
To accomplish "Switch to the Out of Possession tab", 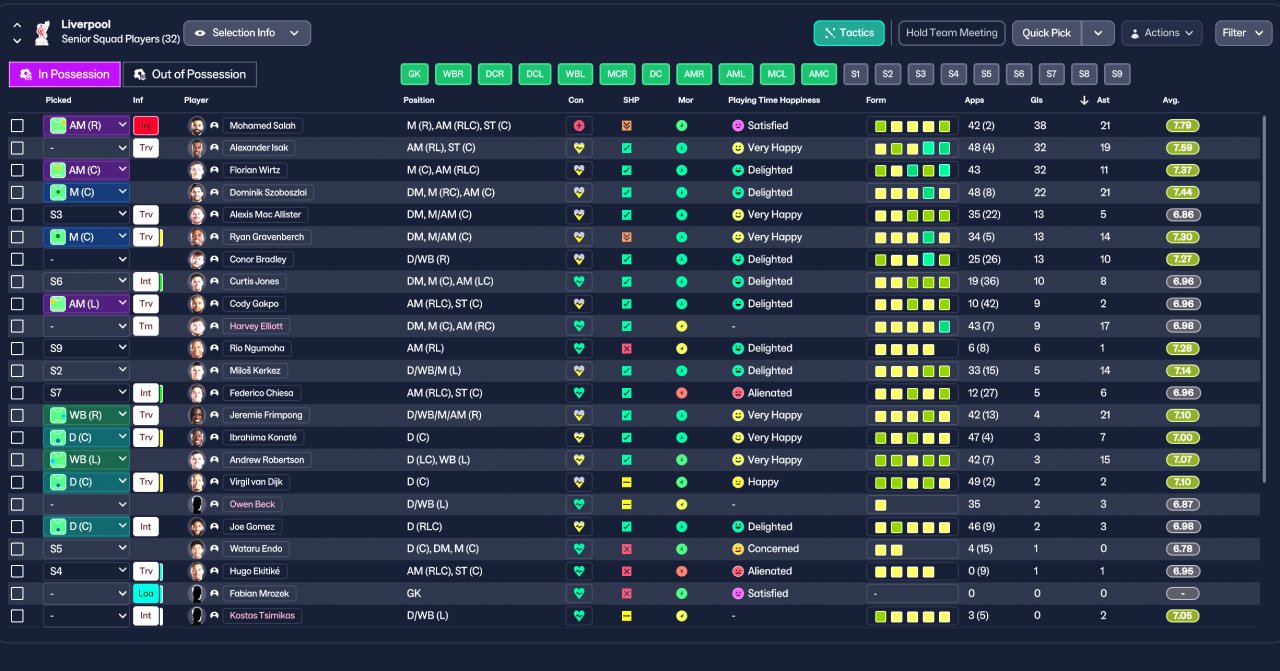I will coord(190,74).
